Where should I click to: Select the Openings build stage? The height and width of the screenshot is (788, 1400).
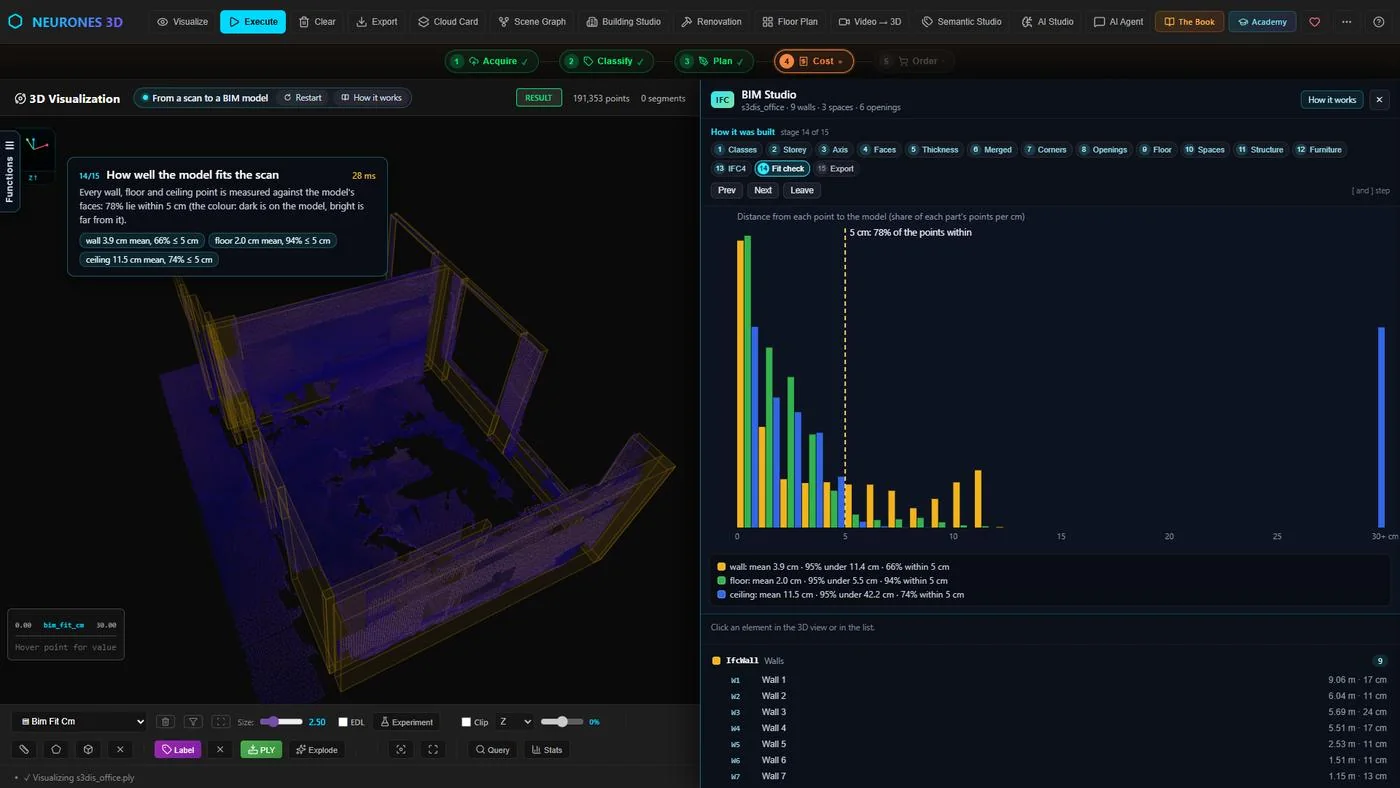(x=1103, y=150)
